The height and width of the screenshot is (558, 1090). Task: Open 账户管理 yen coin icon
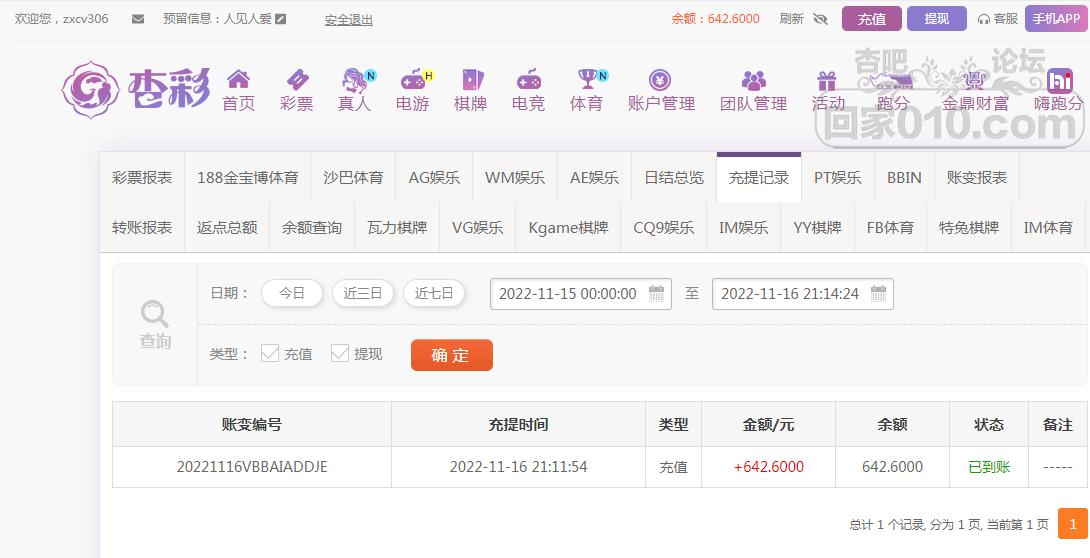(x=660, y=79)
